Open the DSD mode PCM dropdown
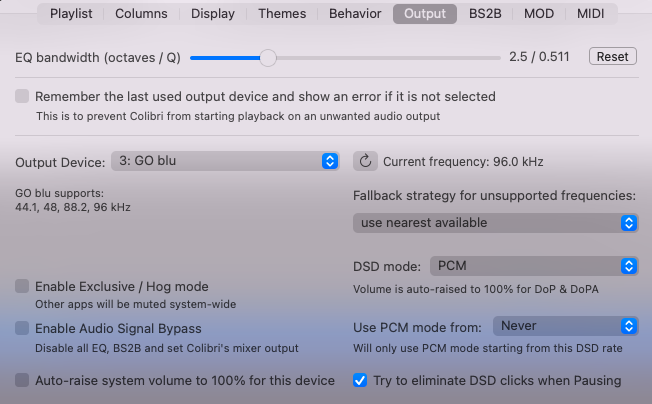Image resolution: width=652 pixels, height=404 pixels. point(534,266)
